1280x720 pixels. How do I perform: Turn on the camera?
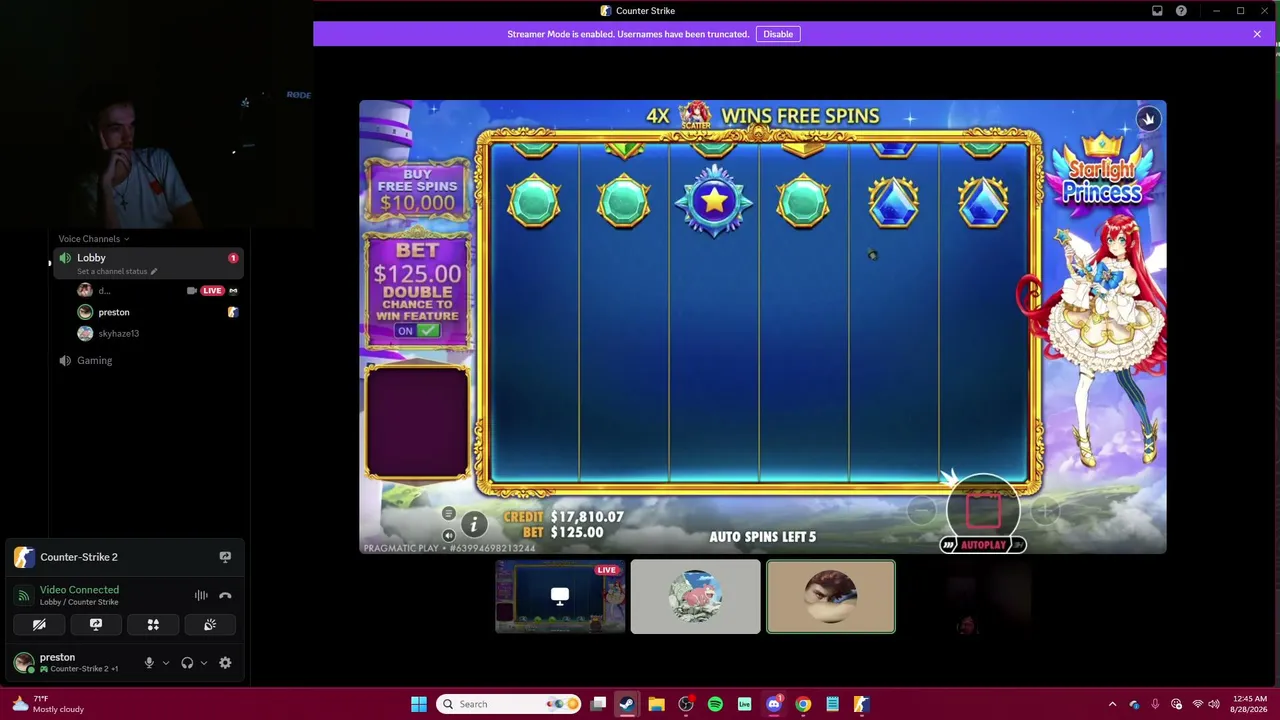coord(39,625)
